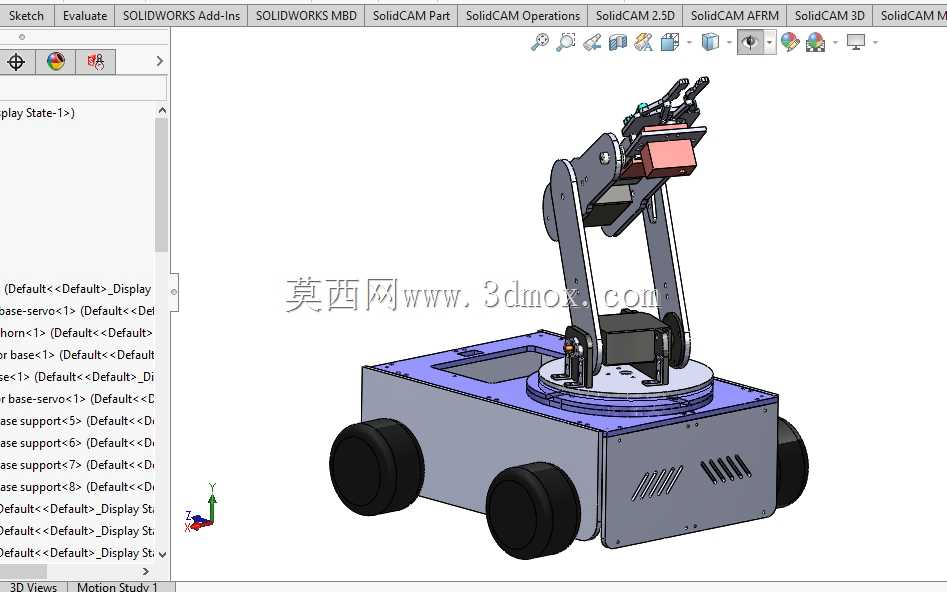
Task: Switch to the 3D Views tab
Action: (x=33, y=587)
